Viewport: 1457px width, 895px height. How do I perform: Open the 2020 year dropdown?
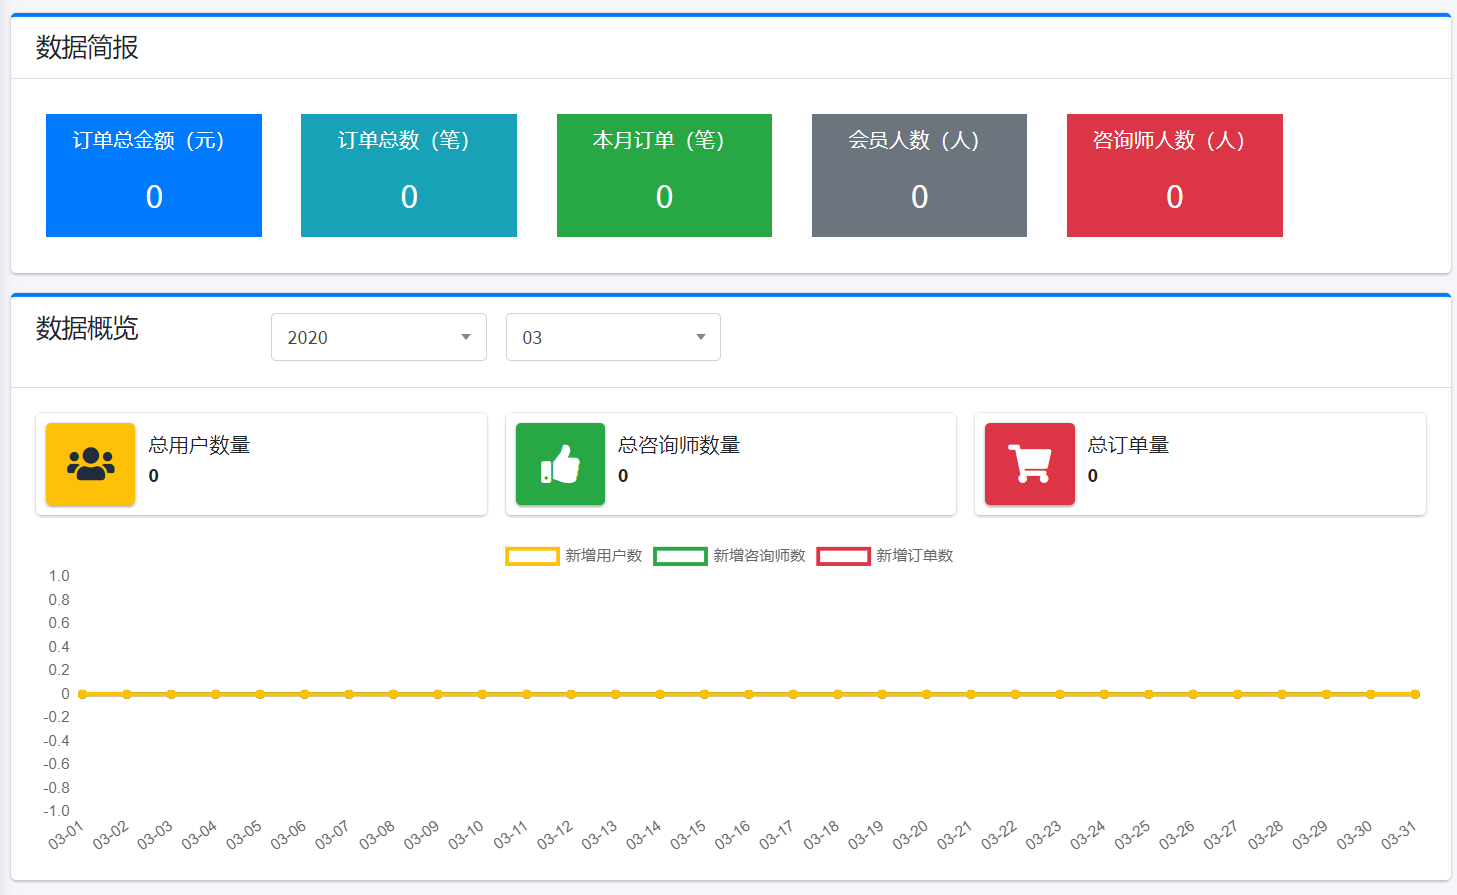(379, 337)
